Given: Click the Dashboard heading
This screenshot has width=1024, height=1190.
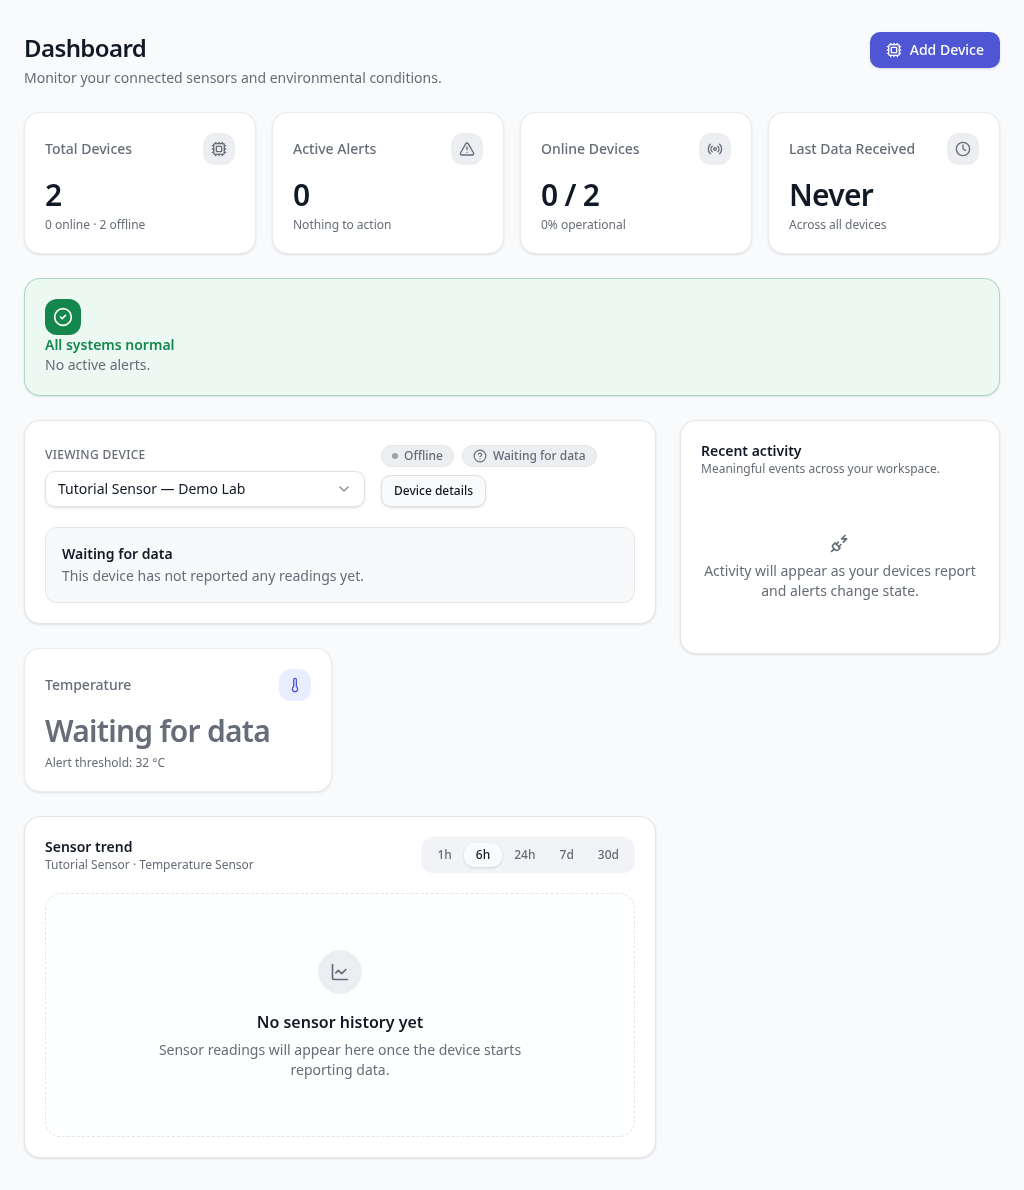Looking at the screenshot, I should 85,49.
